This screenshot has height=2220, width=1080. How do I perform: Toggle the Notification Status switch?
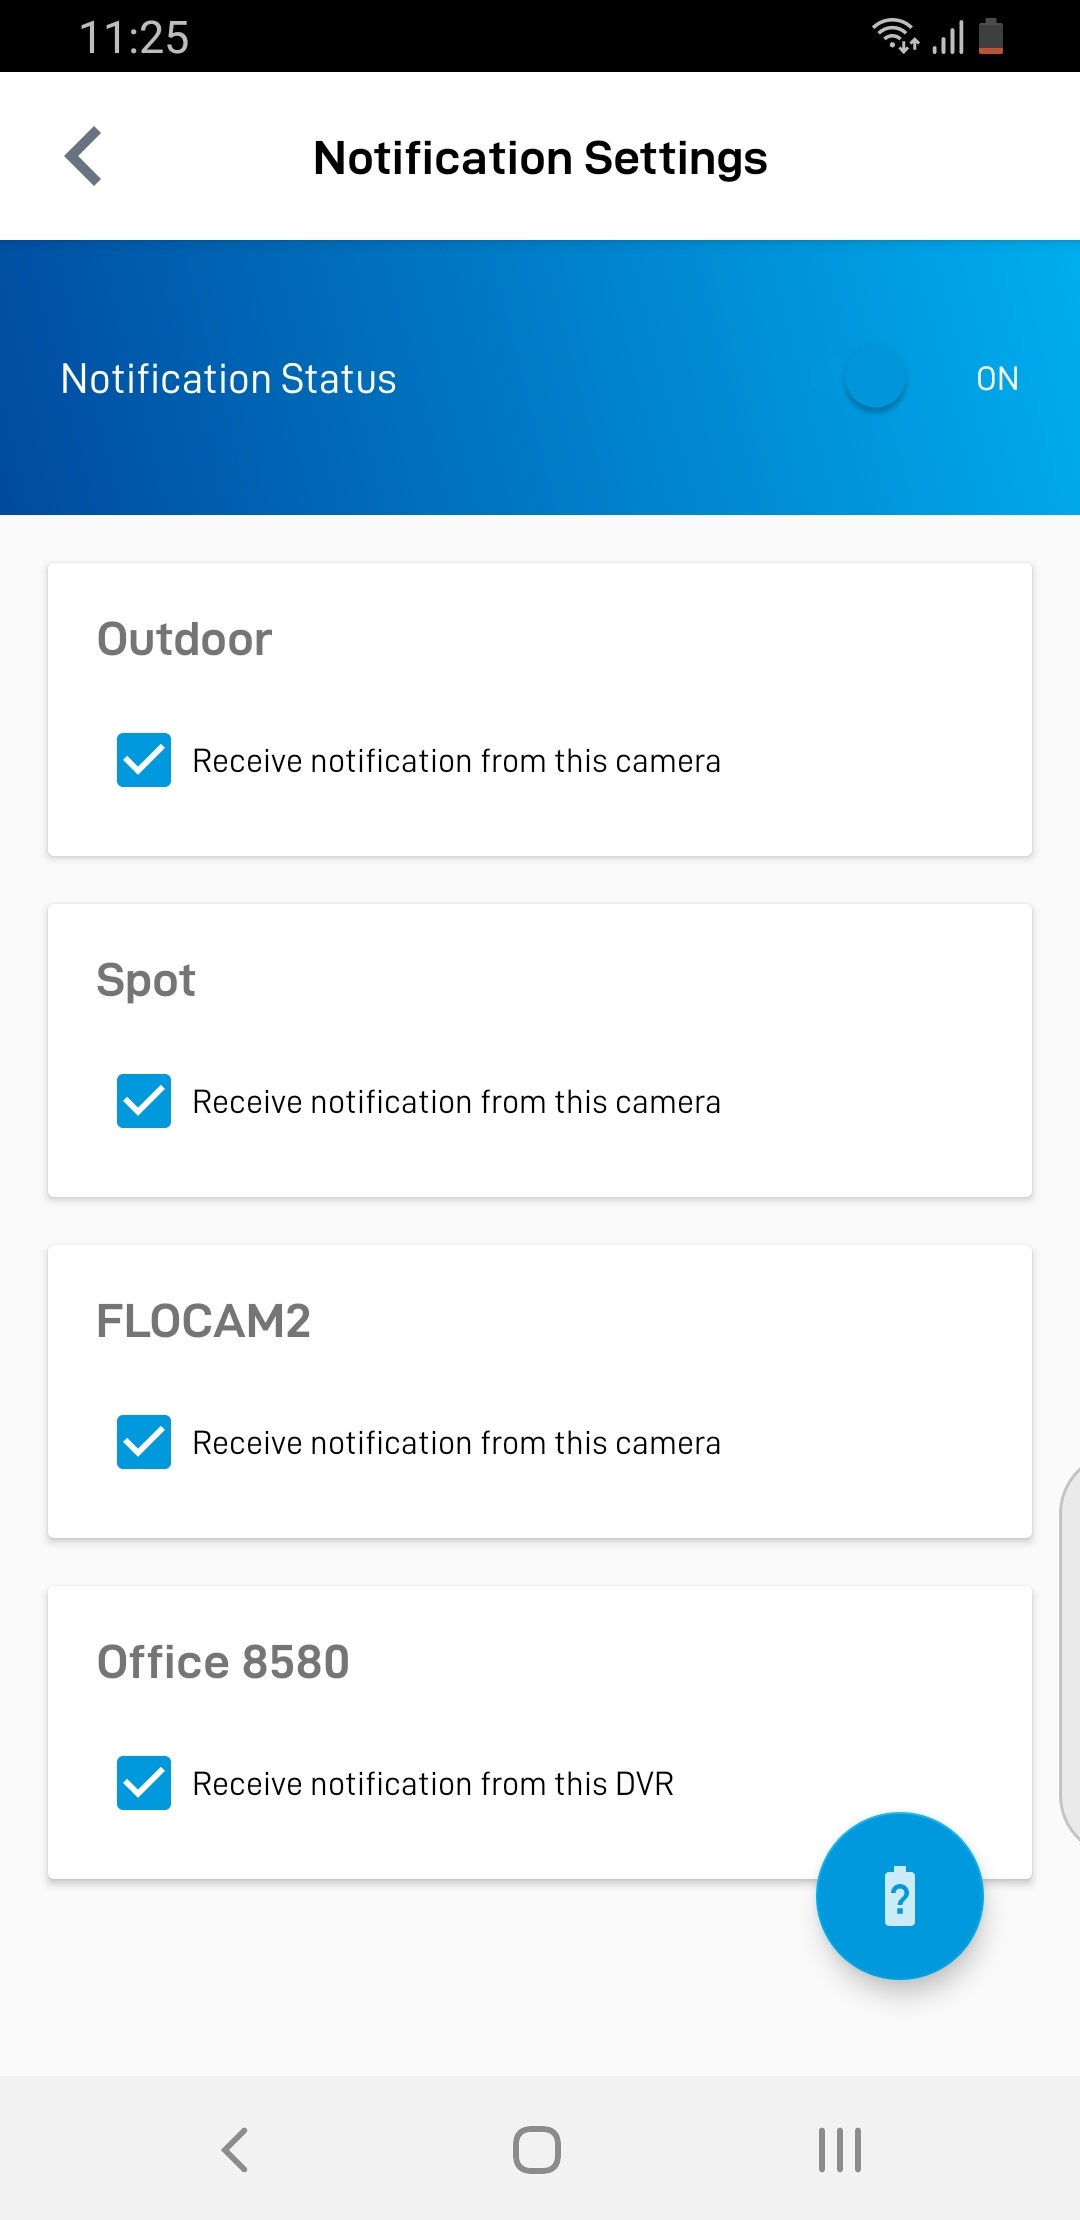[876, 378]
